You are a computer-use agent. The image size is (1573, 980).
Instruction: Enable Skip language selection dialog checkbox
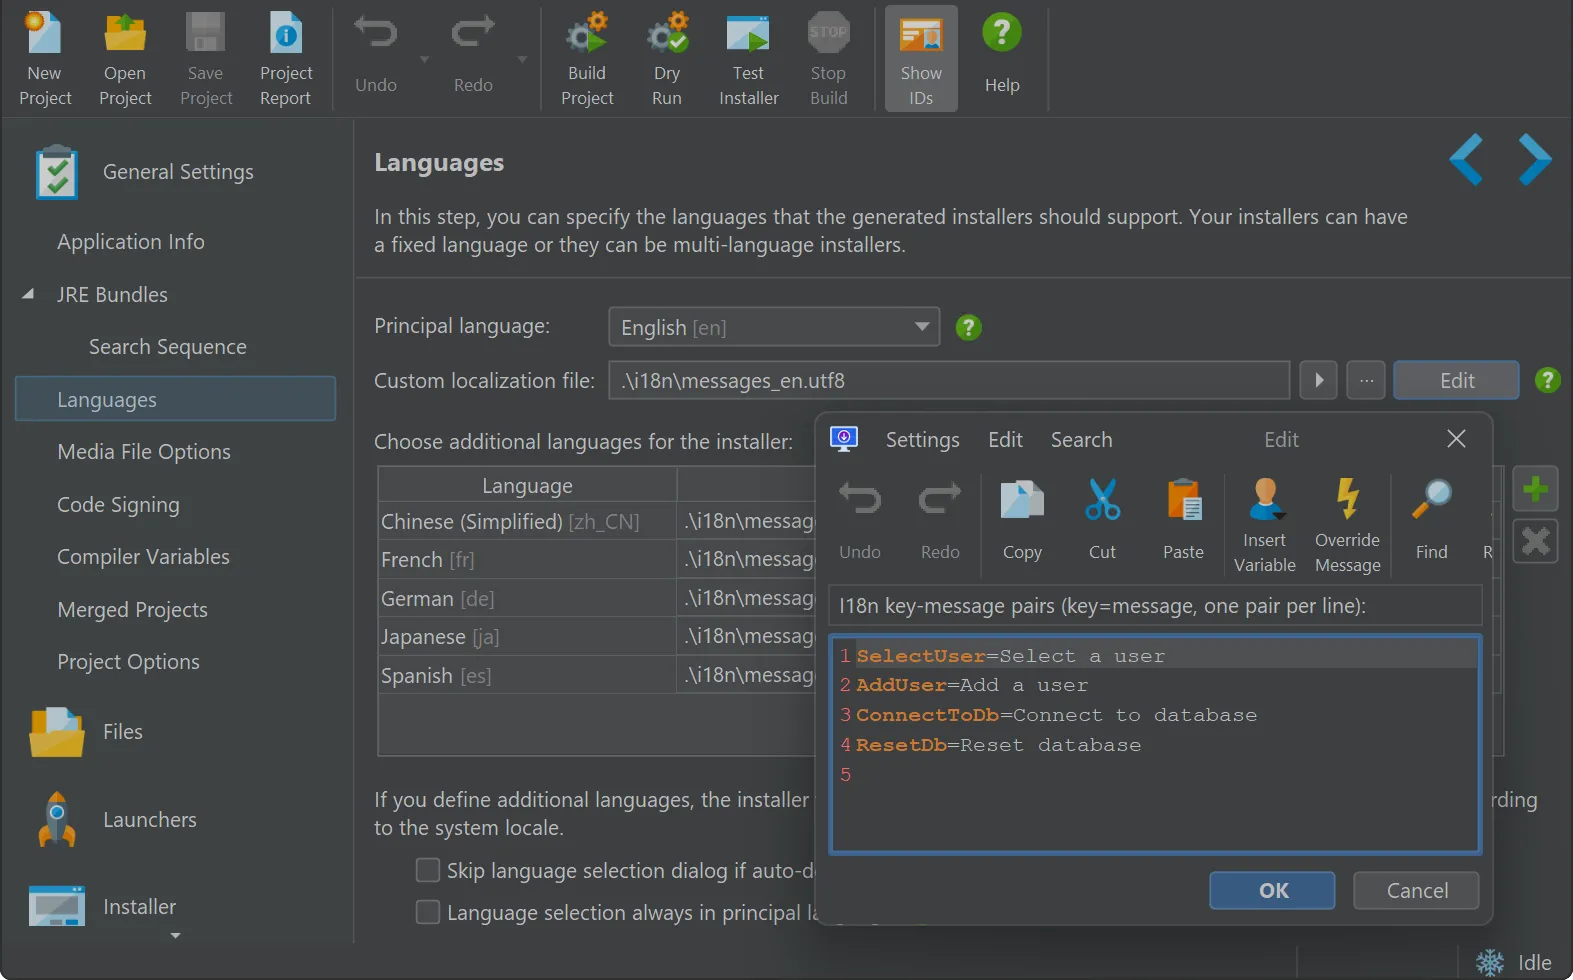click(428, 870)
